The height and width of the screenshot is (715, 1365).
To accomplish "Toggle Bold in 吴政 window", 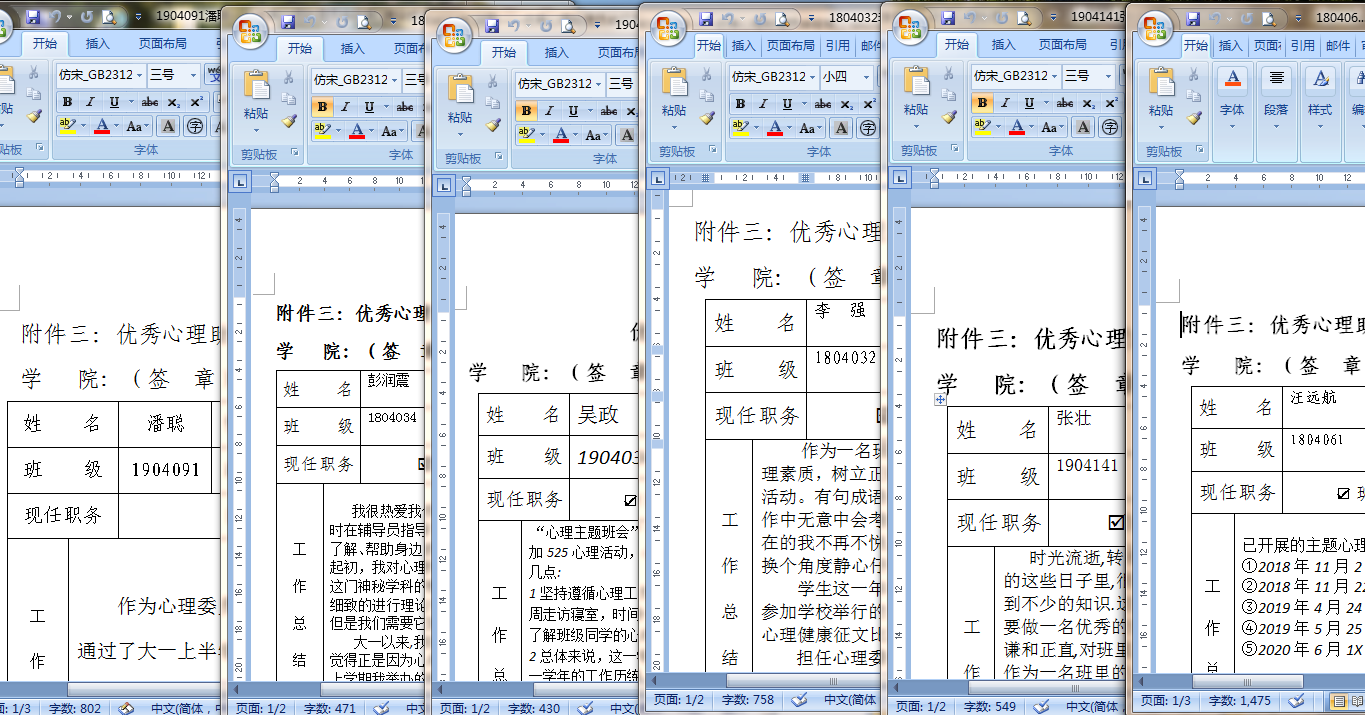I will [526, 110].
